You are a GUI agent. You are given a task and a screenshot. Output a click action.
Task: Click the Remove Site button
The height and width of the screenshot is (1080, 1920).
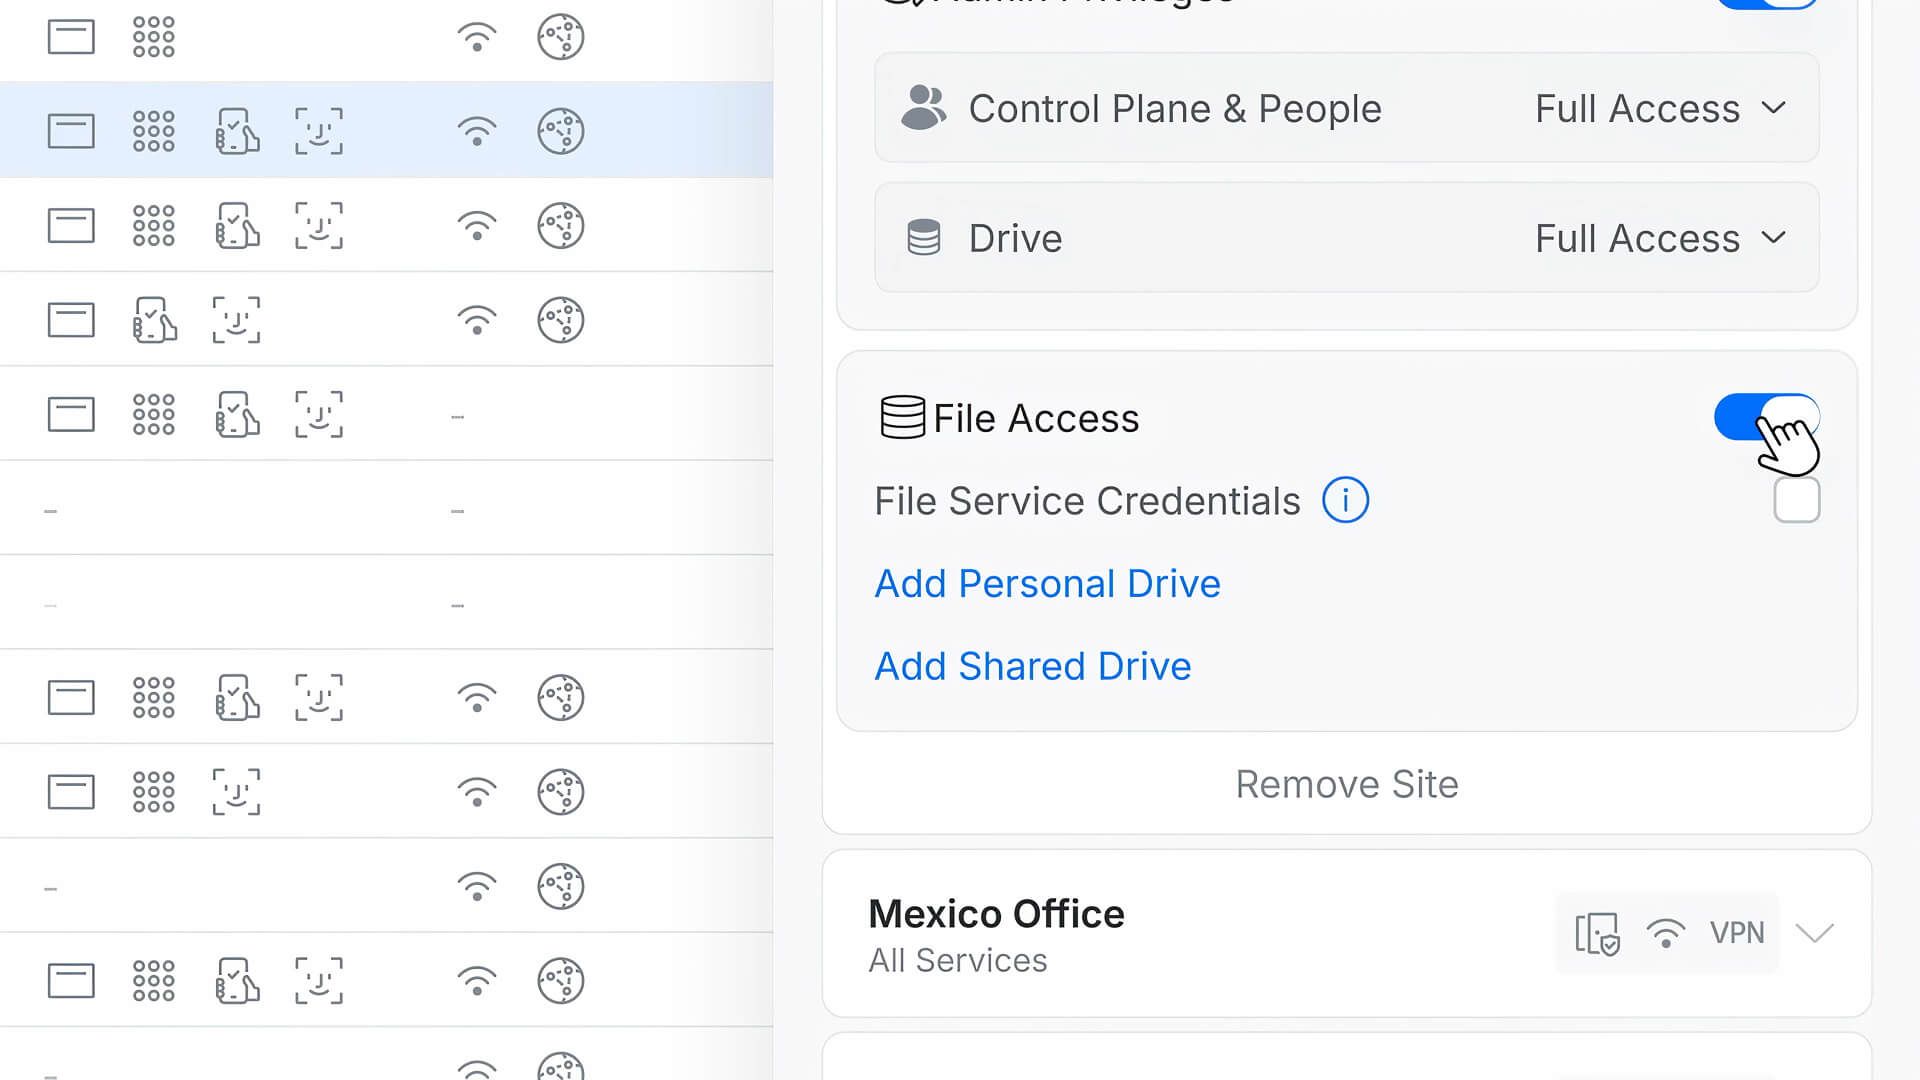1346,784
